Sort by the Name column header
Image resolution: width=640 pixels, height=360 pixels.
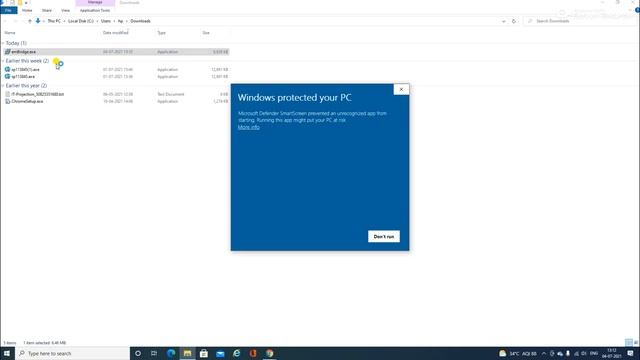click(x=10, y=33)
